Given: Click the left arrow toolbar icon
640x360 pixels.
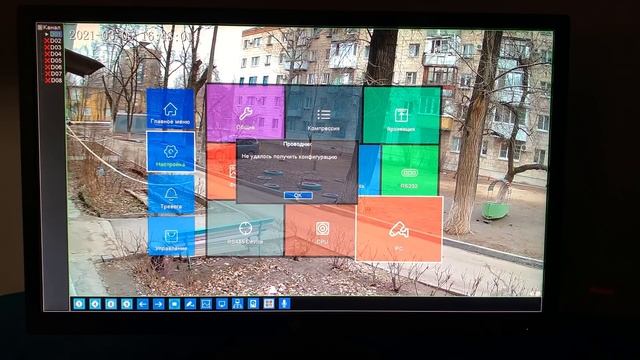Looking at the screenshot, I should tap(142, 304).
